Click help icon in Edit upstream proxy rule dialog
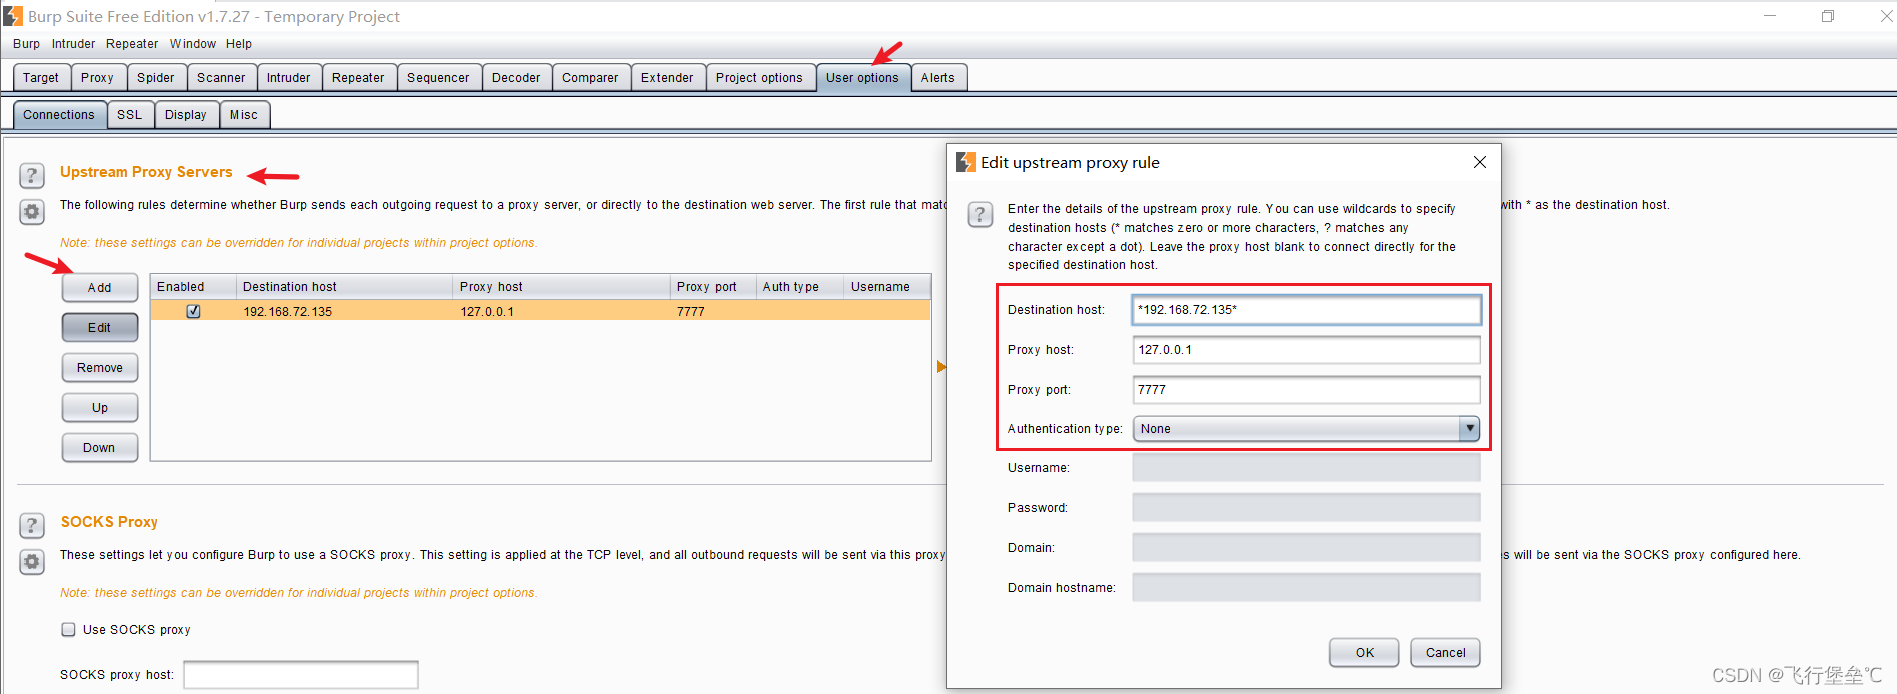Viewport: 1897px width, 694px height. (x=980, y=215)
